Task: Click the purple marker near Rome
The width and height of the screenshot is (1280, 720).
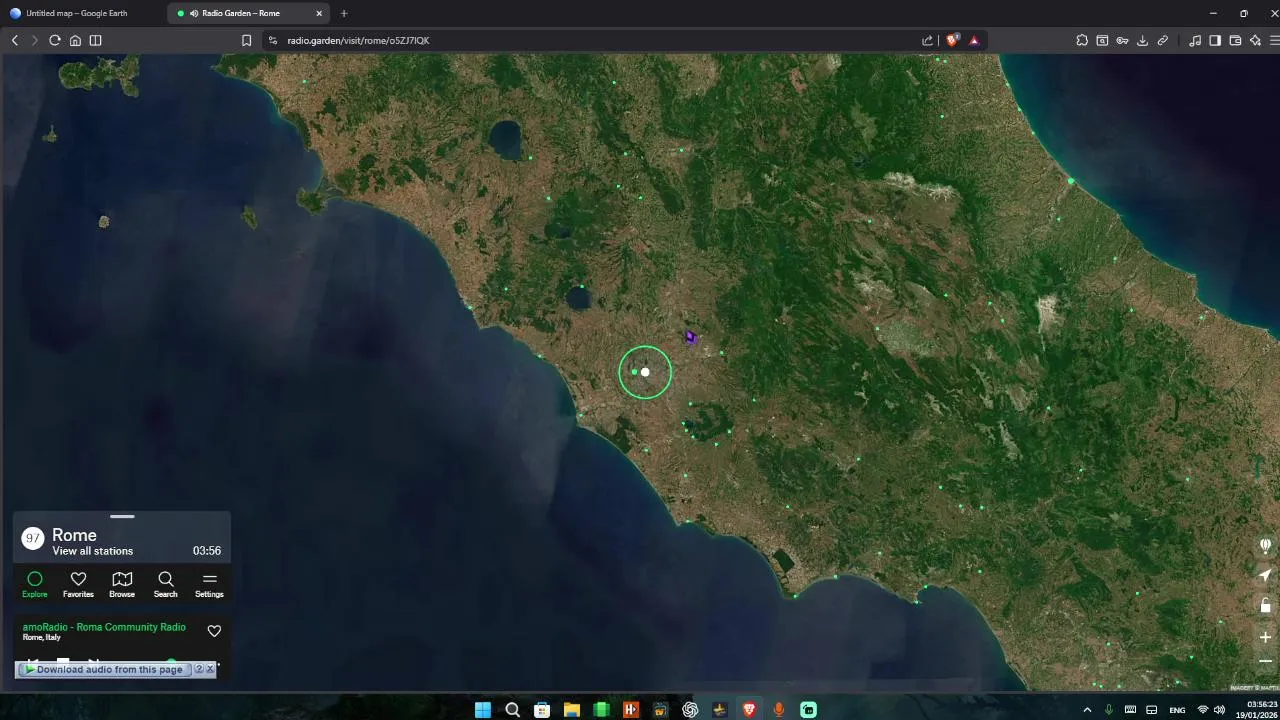Action: 690,338
